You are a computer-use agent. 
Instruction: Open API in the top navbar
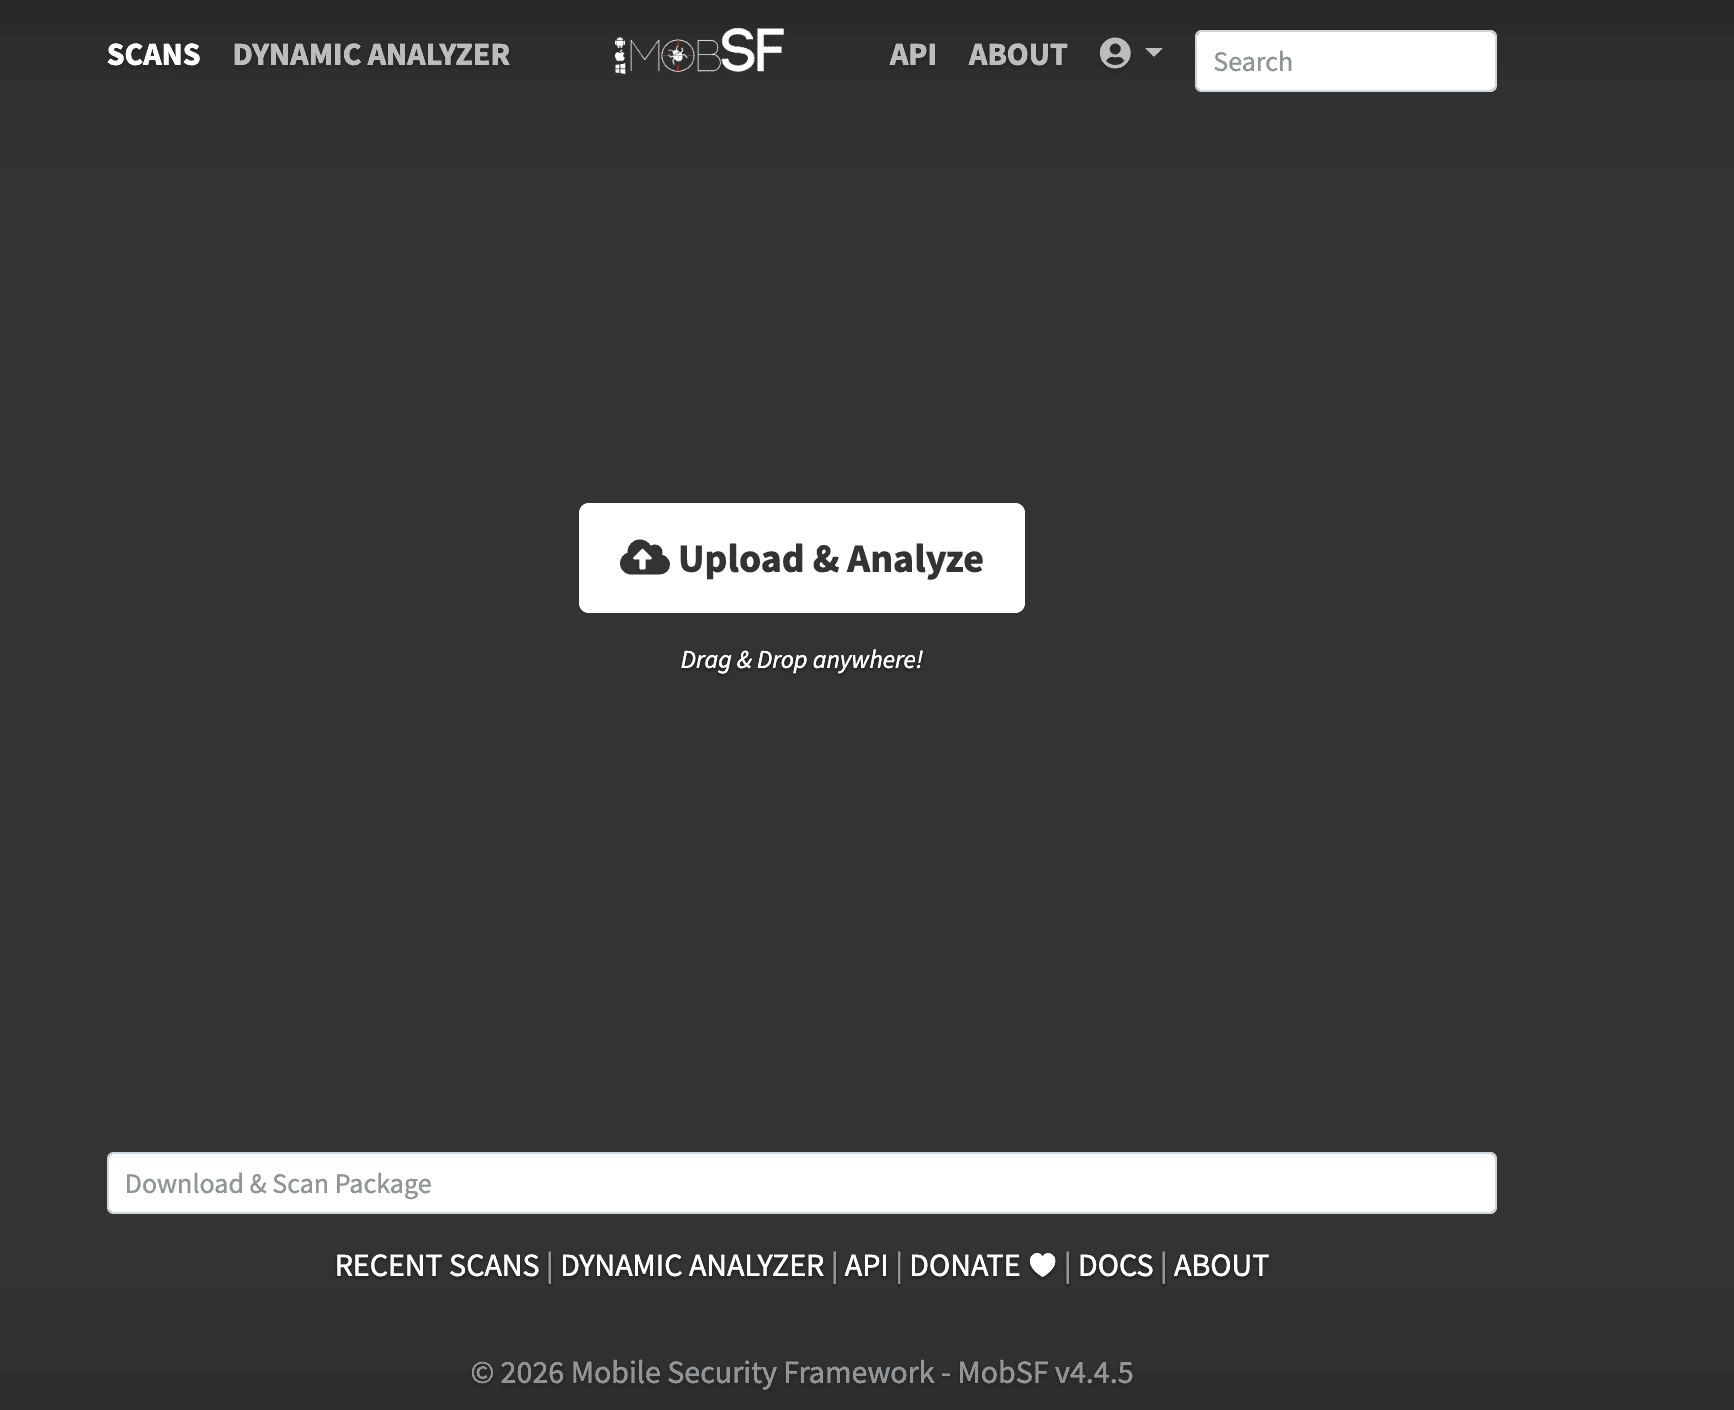pos(913,54)
